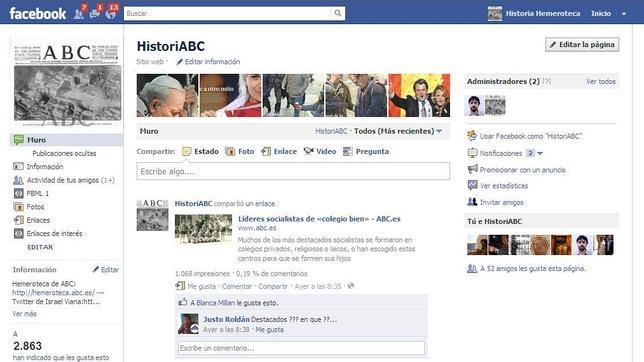Click the Escribe algo status box
This screenshot has width=644, height=362.
click(293, 171)
